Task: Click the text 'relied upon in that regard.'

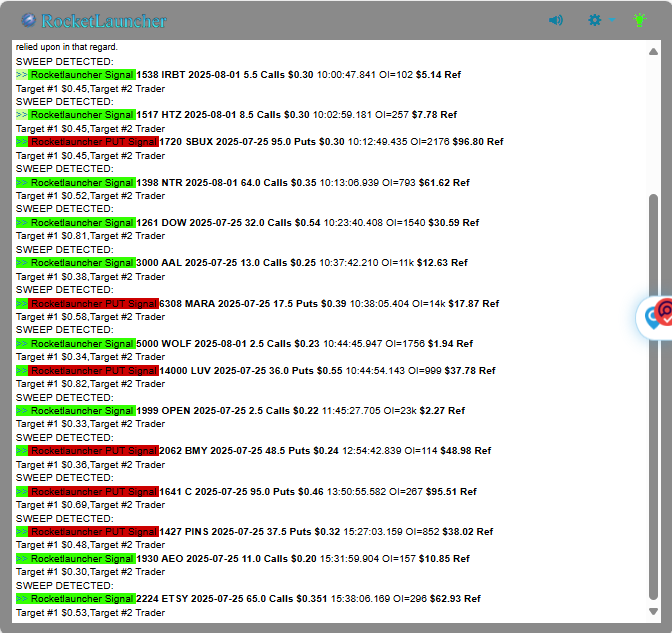Action: [x=67, y=47]
